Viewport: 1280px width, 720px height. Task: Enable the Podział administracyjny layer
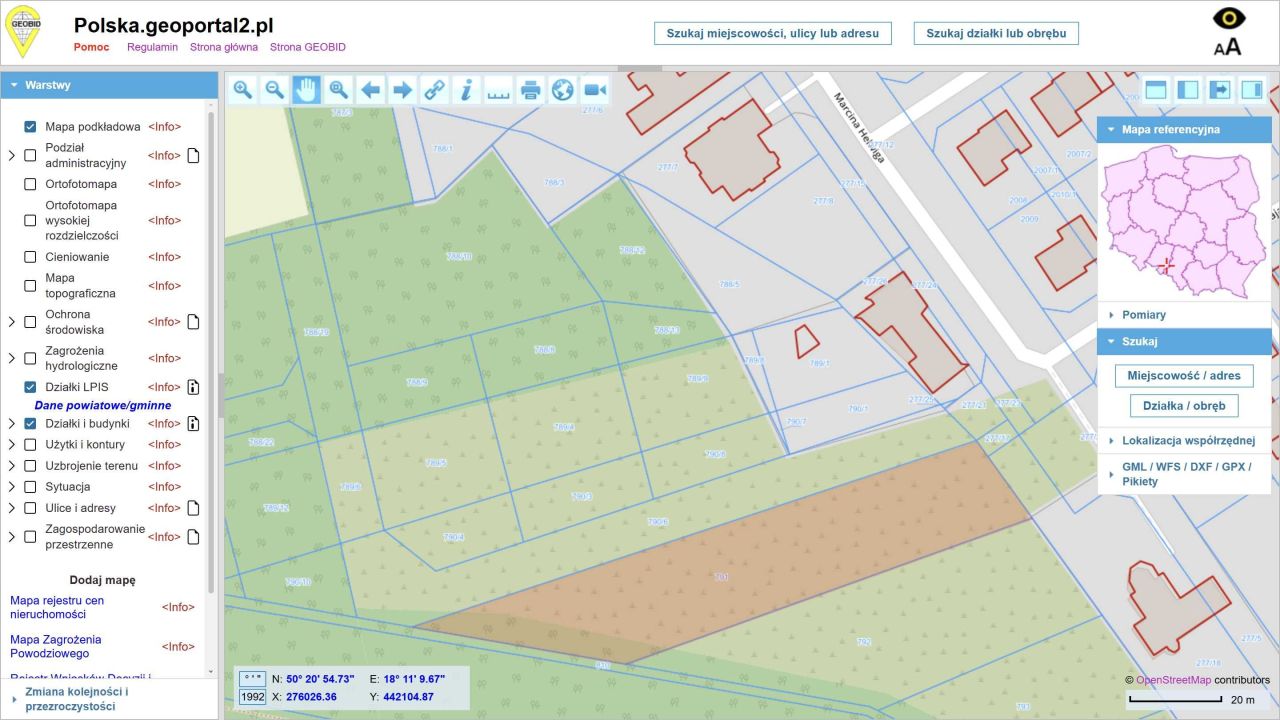click(x=30, y=155)
